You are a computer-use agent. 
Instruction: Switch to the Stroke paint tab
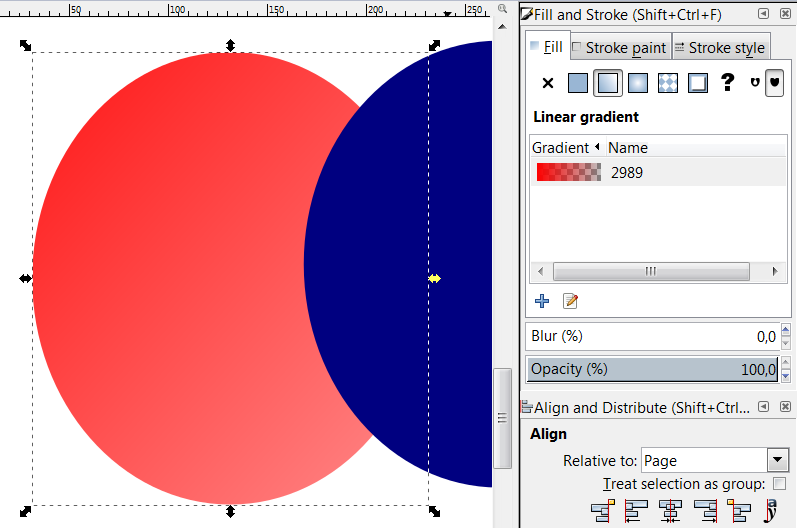(620, 48)
